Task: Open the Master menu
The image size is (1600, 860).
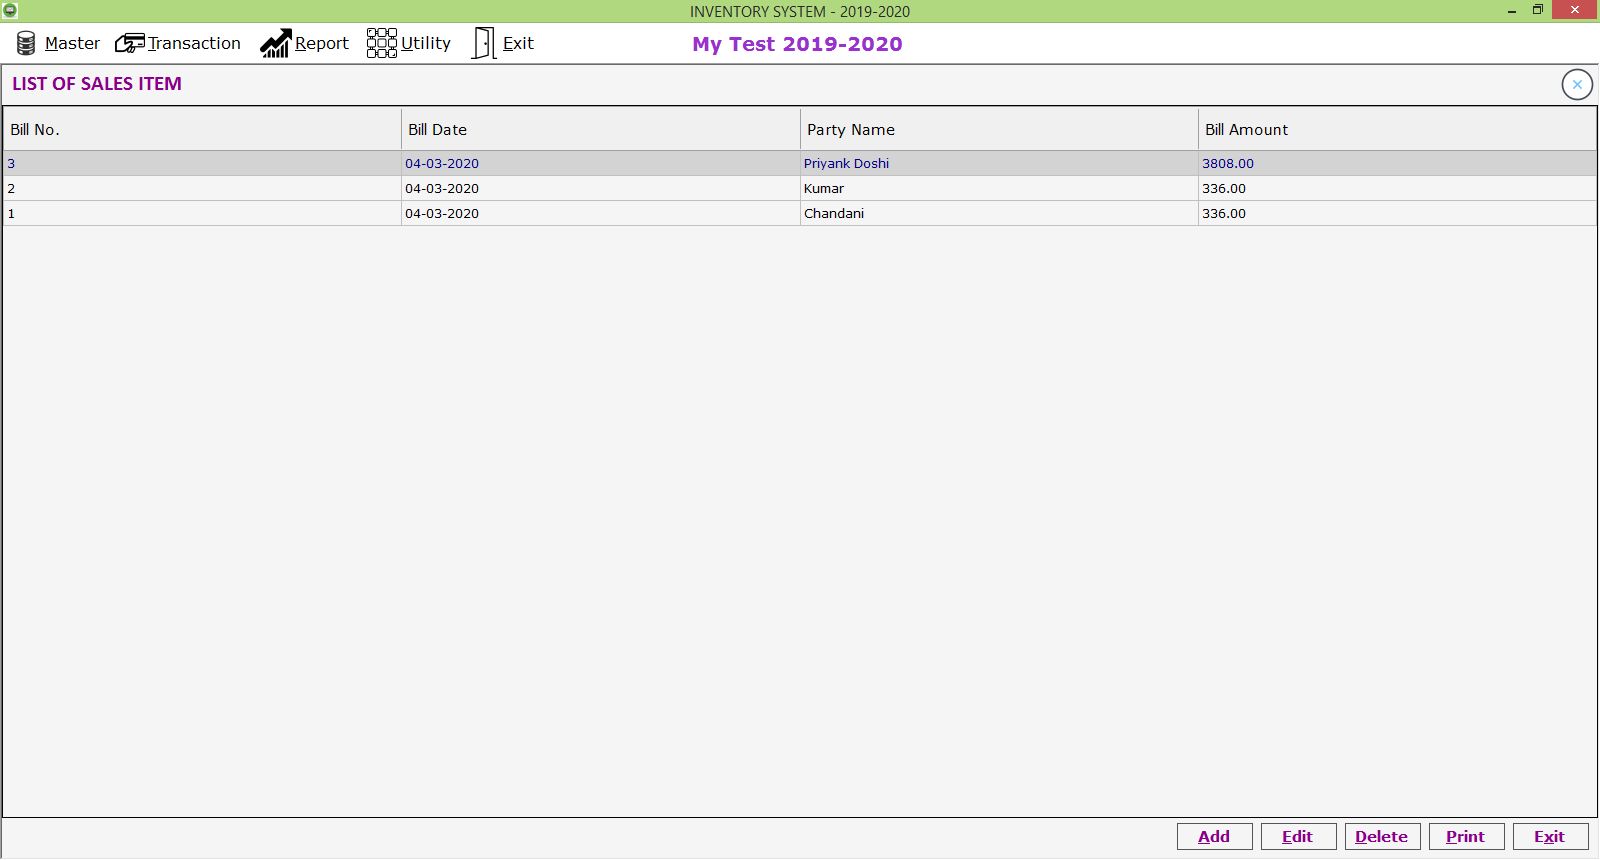Action: pos(72,43)
